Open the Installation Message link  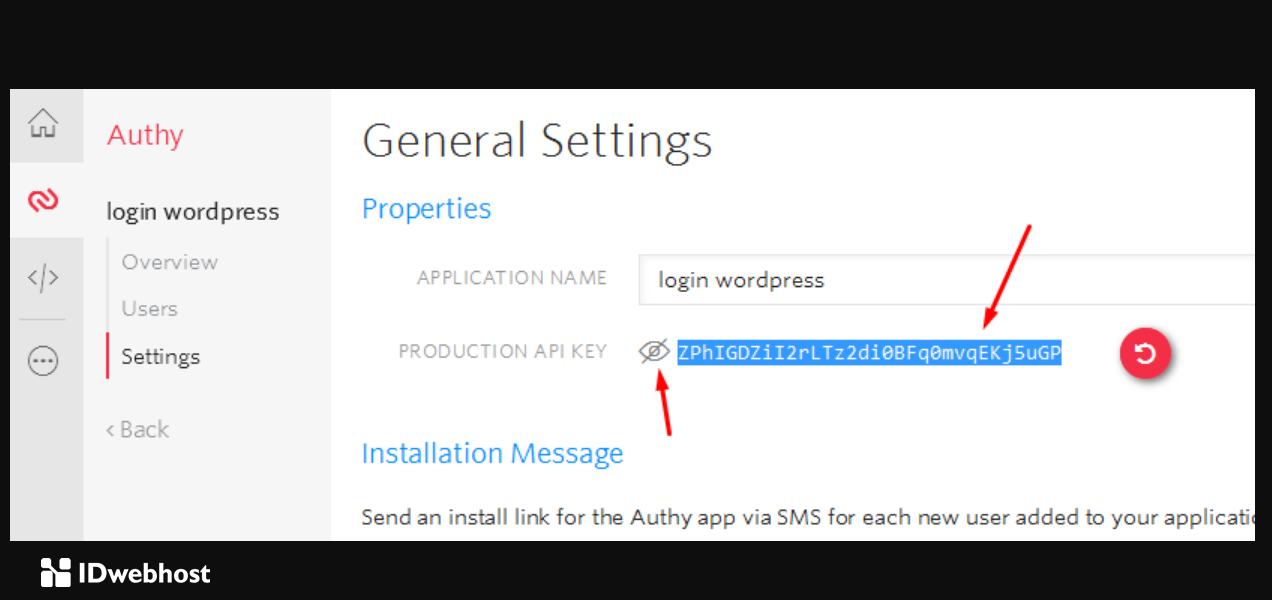pyautogui.click(x=492, y=453)
